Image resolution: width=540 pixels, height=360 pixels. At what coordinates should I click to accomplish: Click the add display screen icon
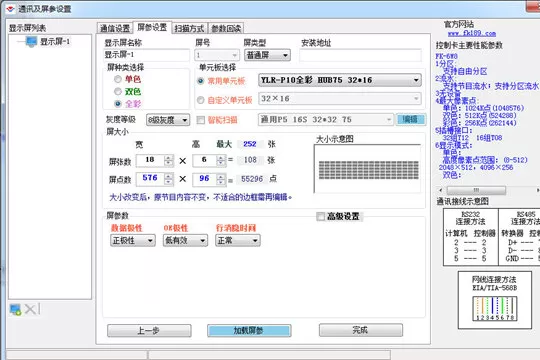tap(15, 309)
